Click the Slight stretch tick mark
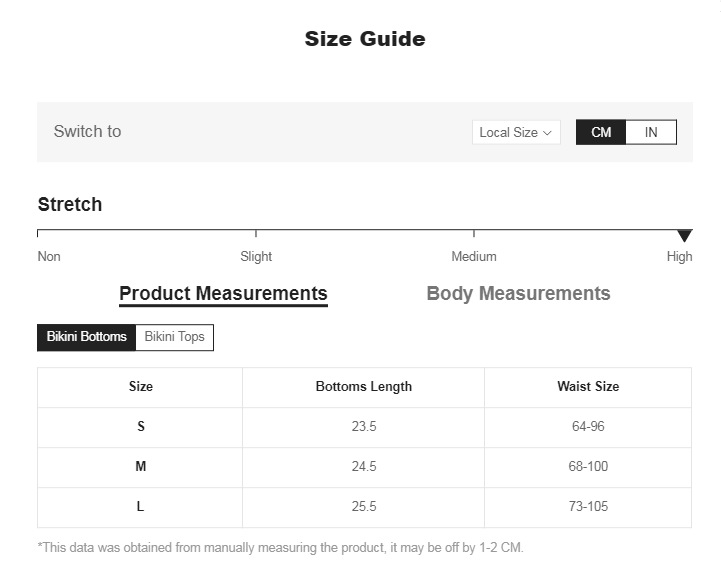721x580 pixels. (x=256, y=234)
